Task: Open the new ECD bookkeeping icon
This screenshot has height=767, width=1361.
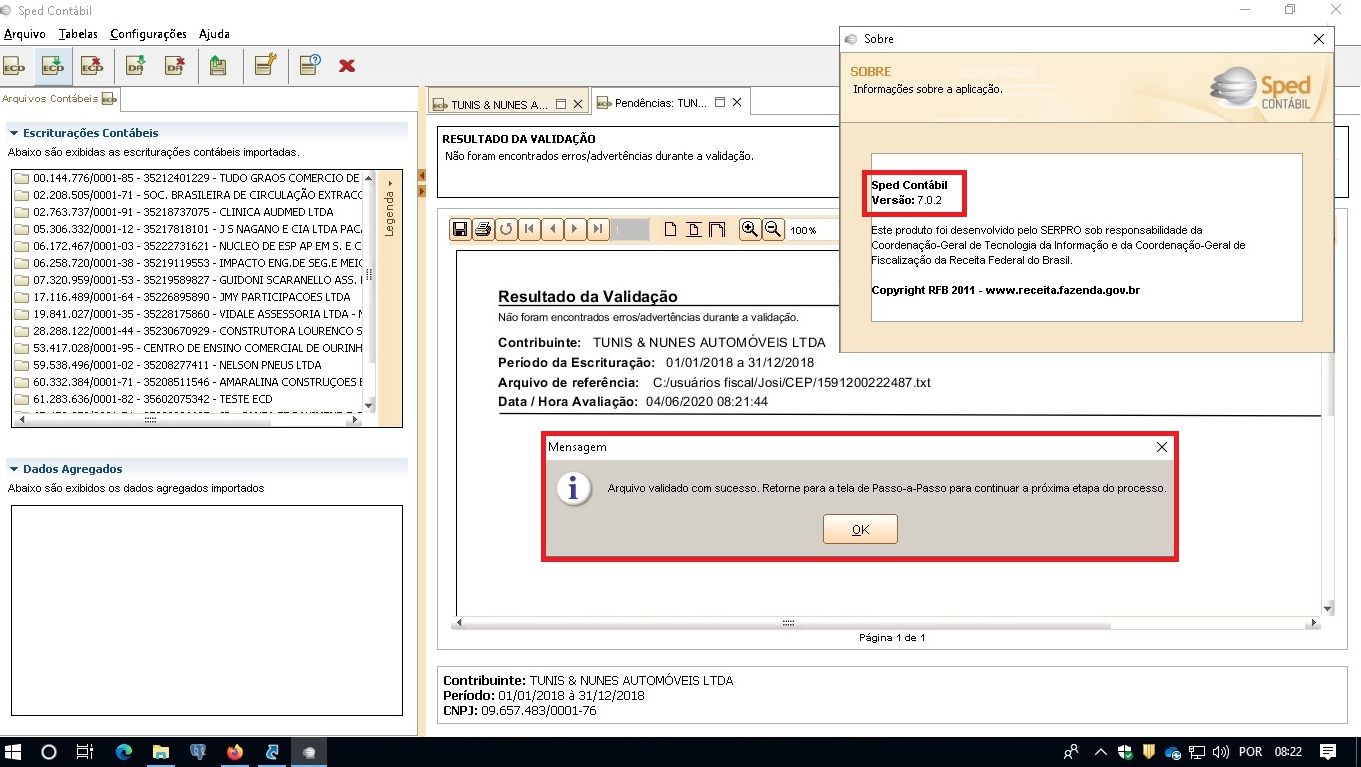Action: click(x=14, y=66)
